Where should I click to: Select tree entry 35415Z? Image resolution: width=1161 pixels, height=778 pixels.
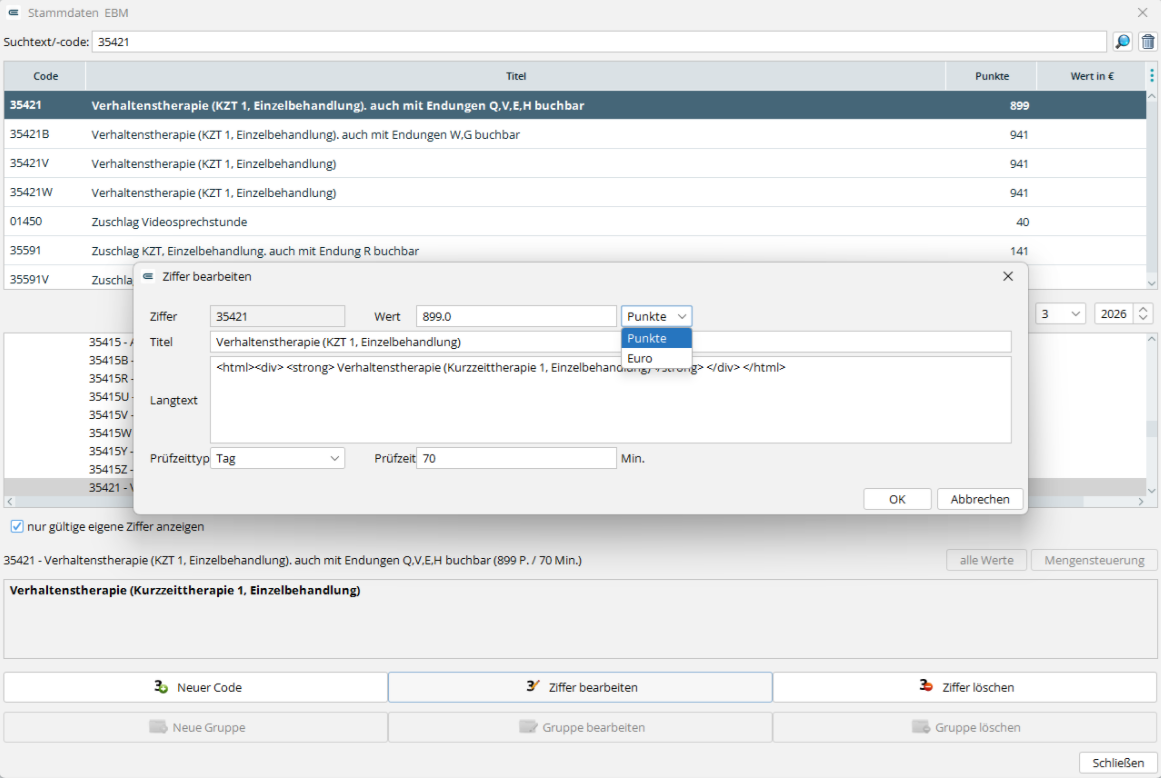[x=111, y=469]
